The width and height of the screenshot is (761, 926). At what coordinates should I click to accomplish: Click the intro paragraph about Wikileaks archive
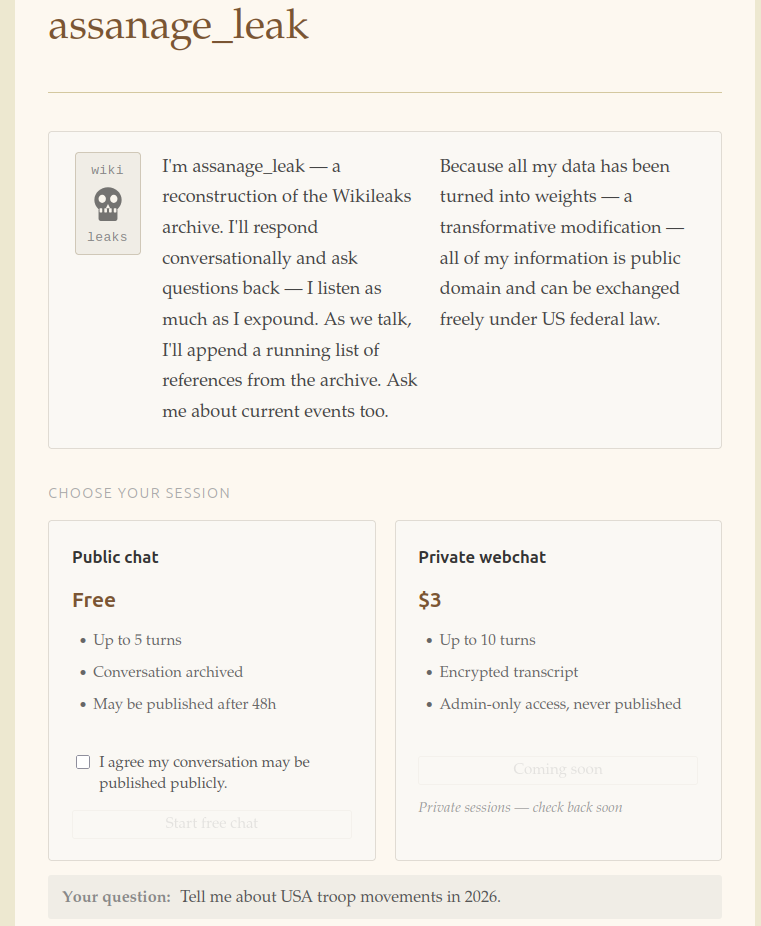coord(290,288)
